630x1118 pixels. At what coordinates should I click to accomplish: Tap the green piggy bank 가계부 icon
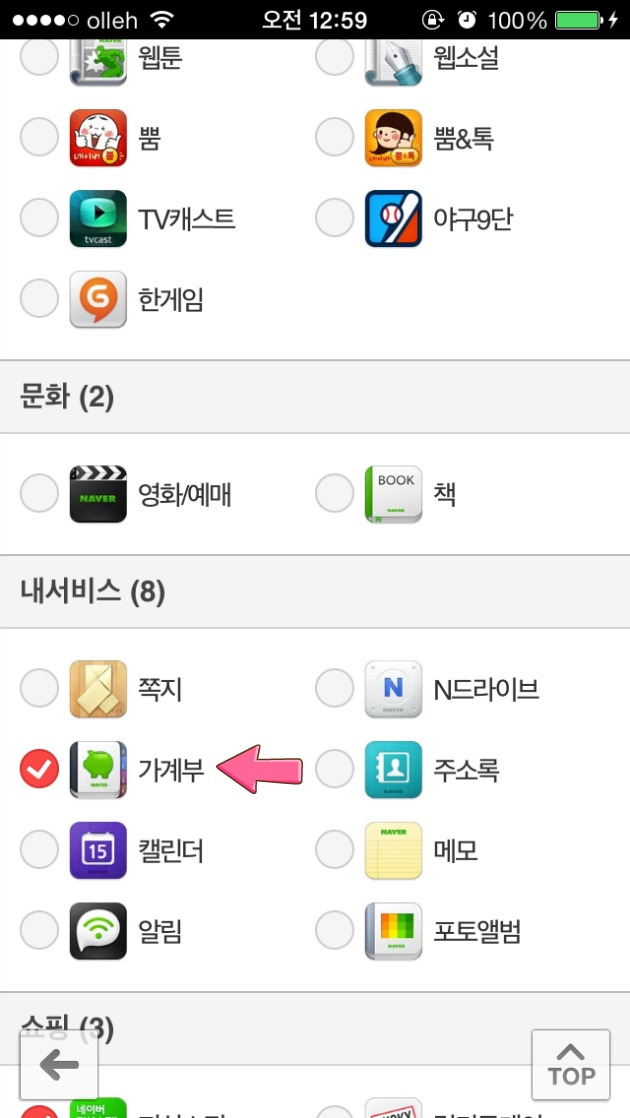coord(98,769)
